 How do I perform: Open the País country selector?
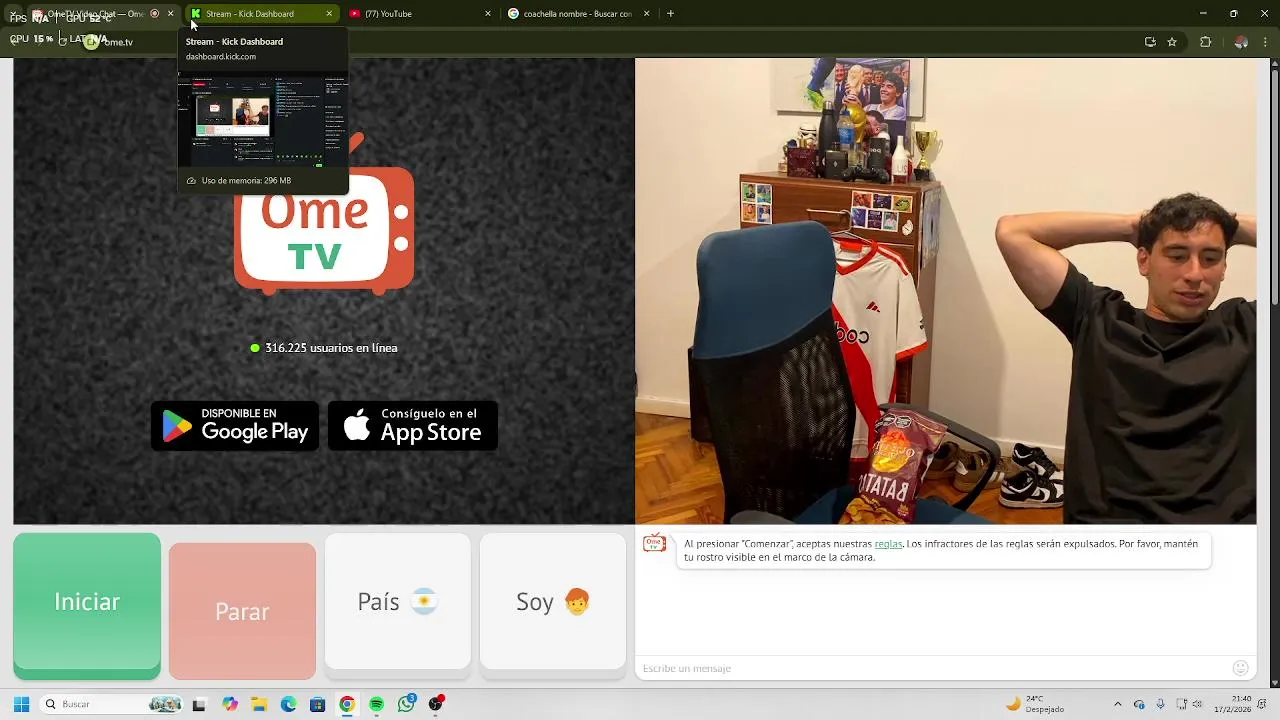click(x=397, y=602)
